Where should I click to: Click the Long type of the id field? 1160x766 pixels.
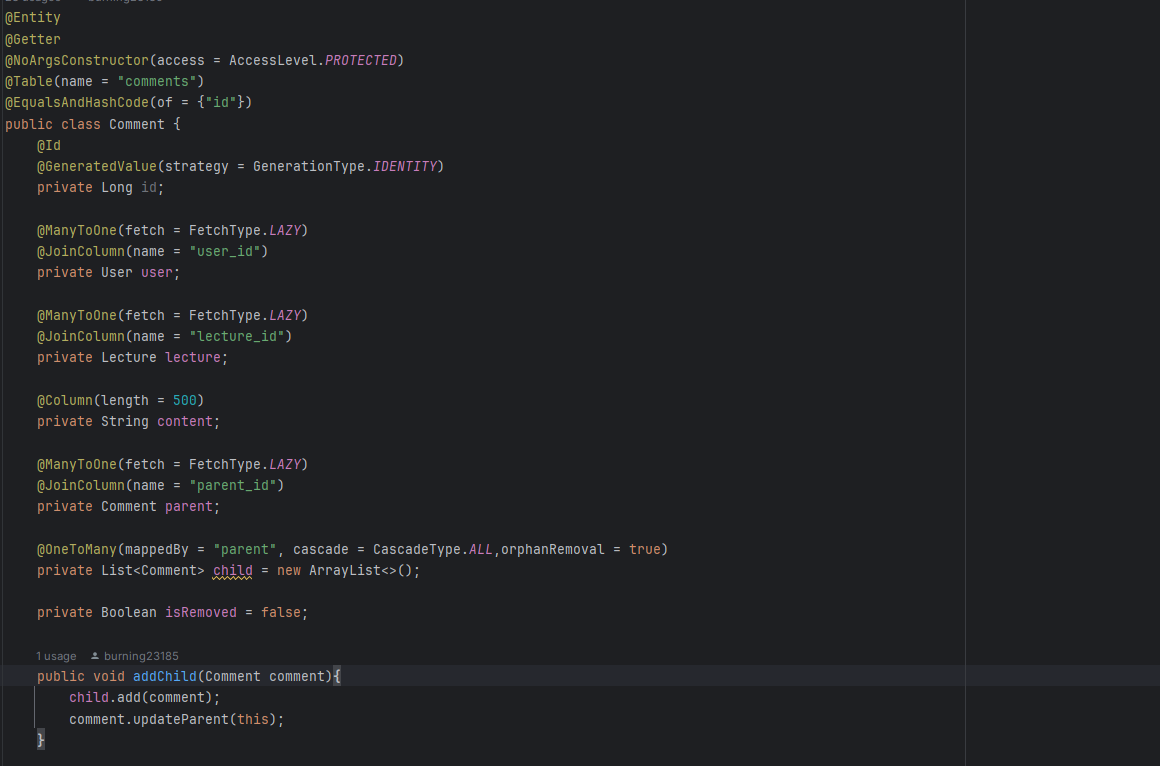click(x=117, y=188)
